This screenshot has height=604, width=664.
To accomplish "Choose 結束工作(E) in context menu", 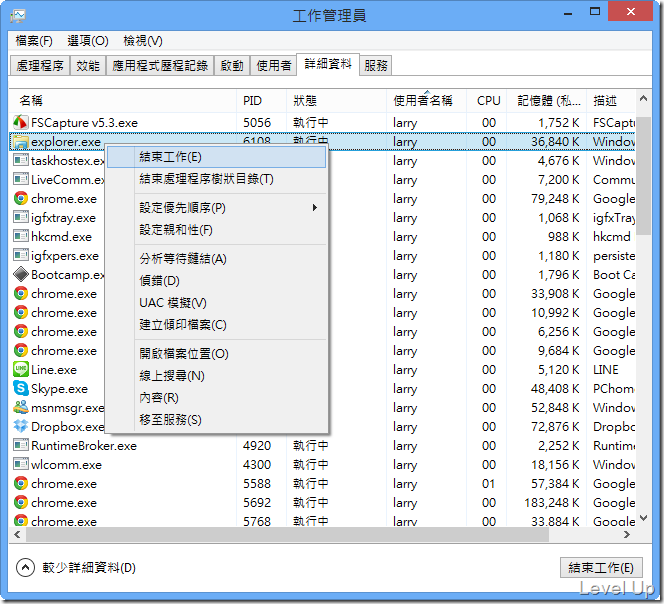I will click(x=217, y=157).
